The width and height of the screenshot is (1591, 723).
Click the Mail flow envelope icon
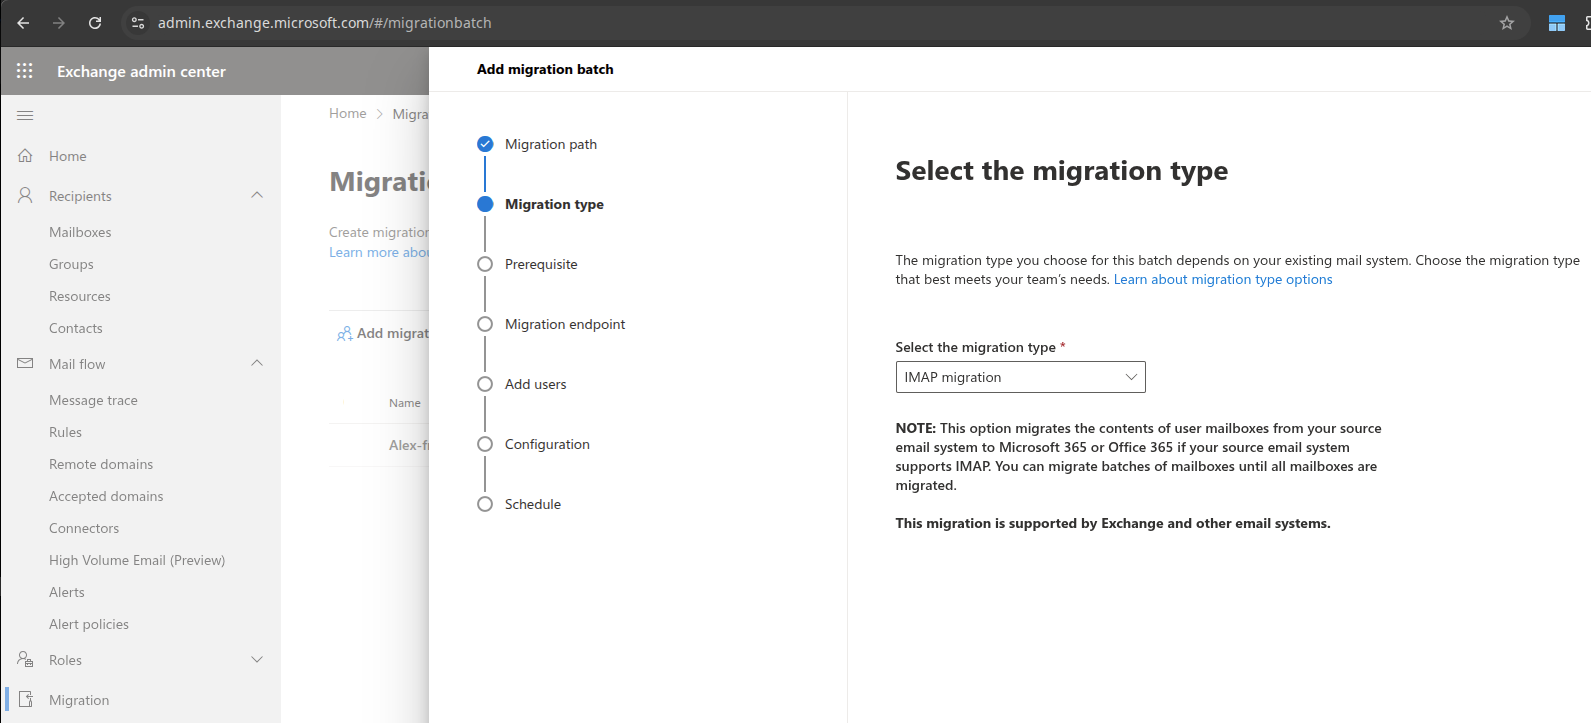click(25, 364)
